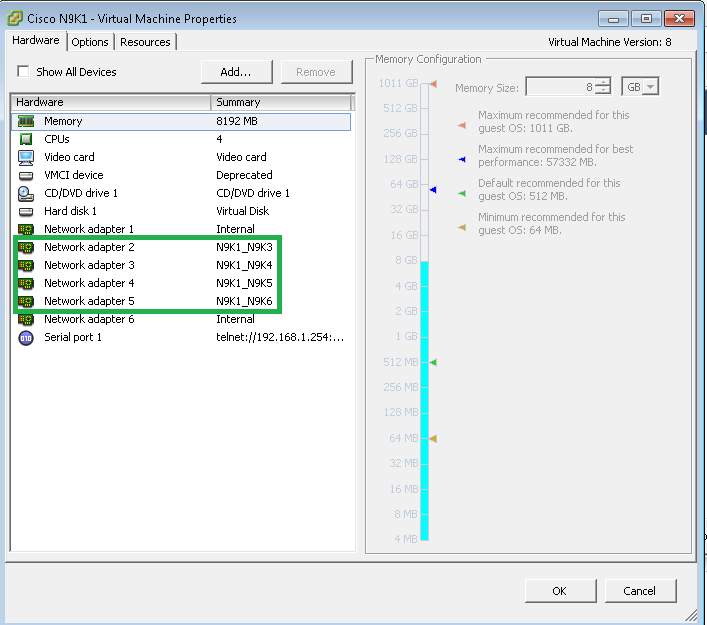This screenshot has width=707, height=625.
Task: Select the Network adapter 6 label
Action: pos(89,320)
